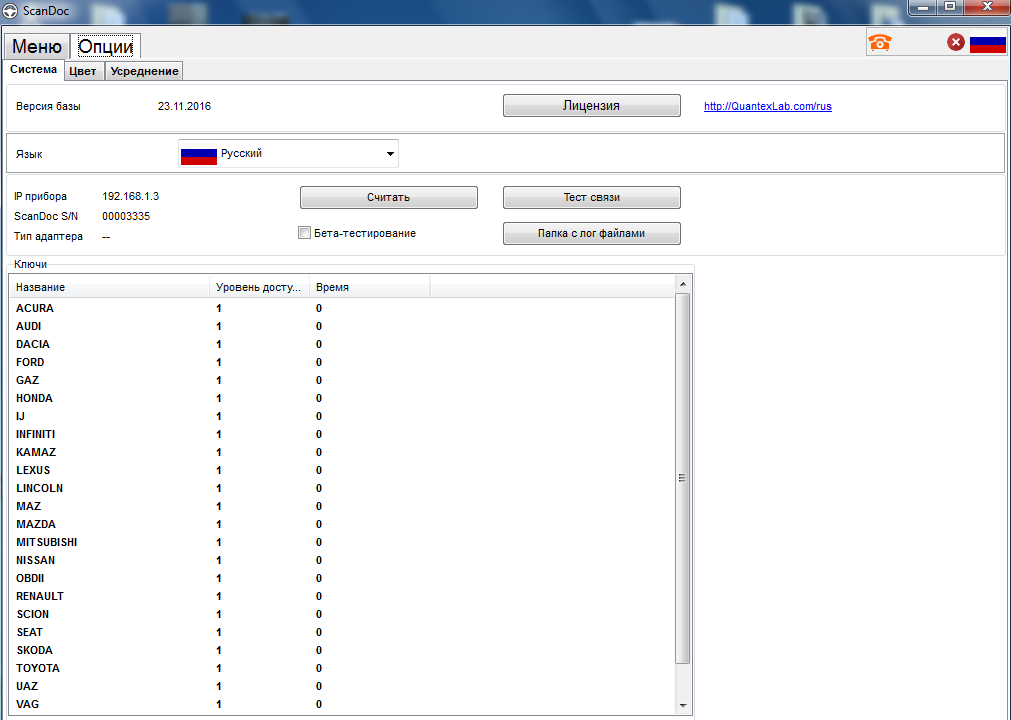The width and height of the screenshot is (1011, 720).
Task: Select the RENAULT row
Action: 342,596
